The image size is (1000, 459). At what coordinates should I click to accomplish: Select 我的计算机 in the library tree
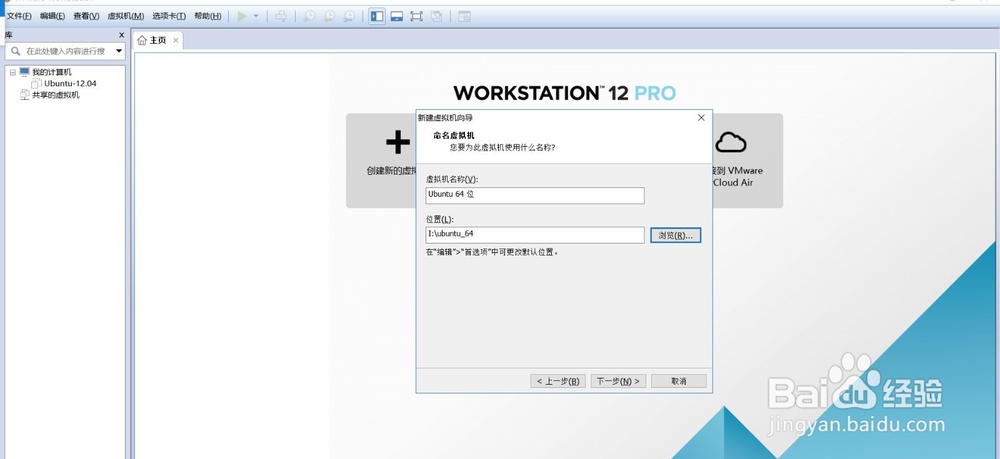coord(52,73)
